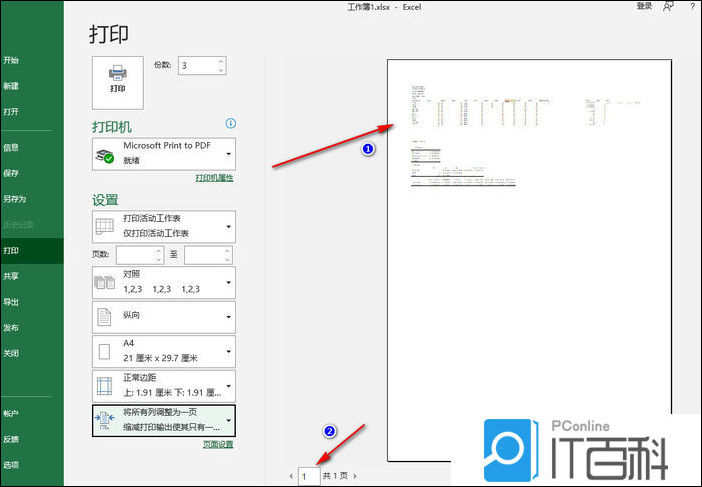Expand the print active sheets dropdown

tap(164, 226)
